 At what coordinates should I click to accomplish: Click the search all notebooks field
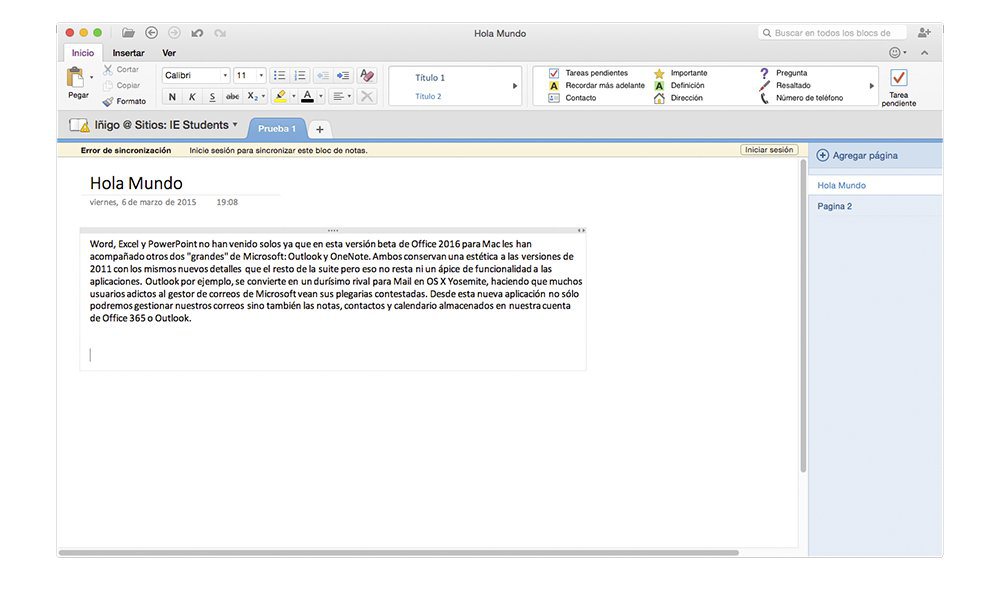832,33
